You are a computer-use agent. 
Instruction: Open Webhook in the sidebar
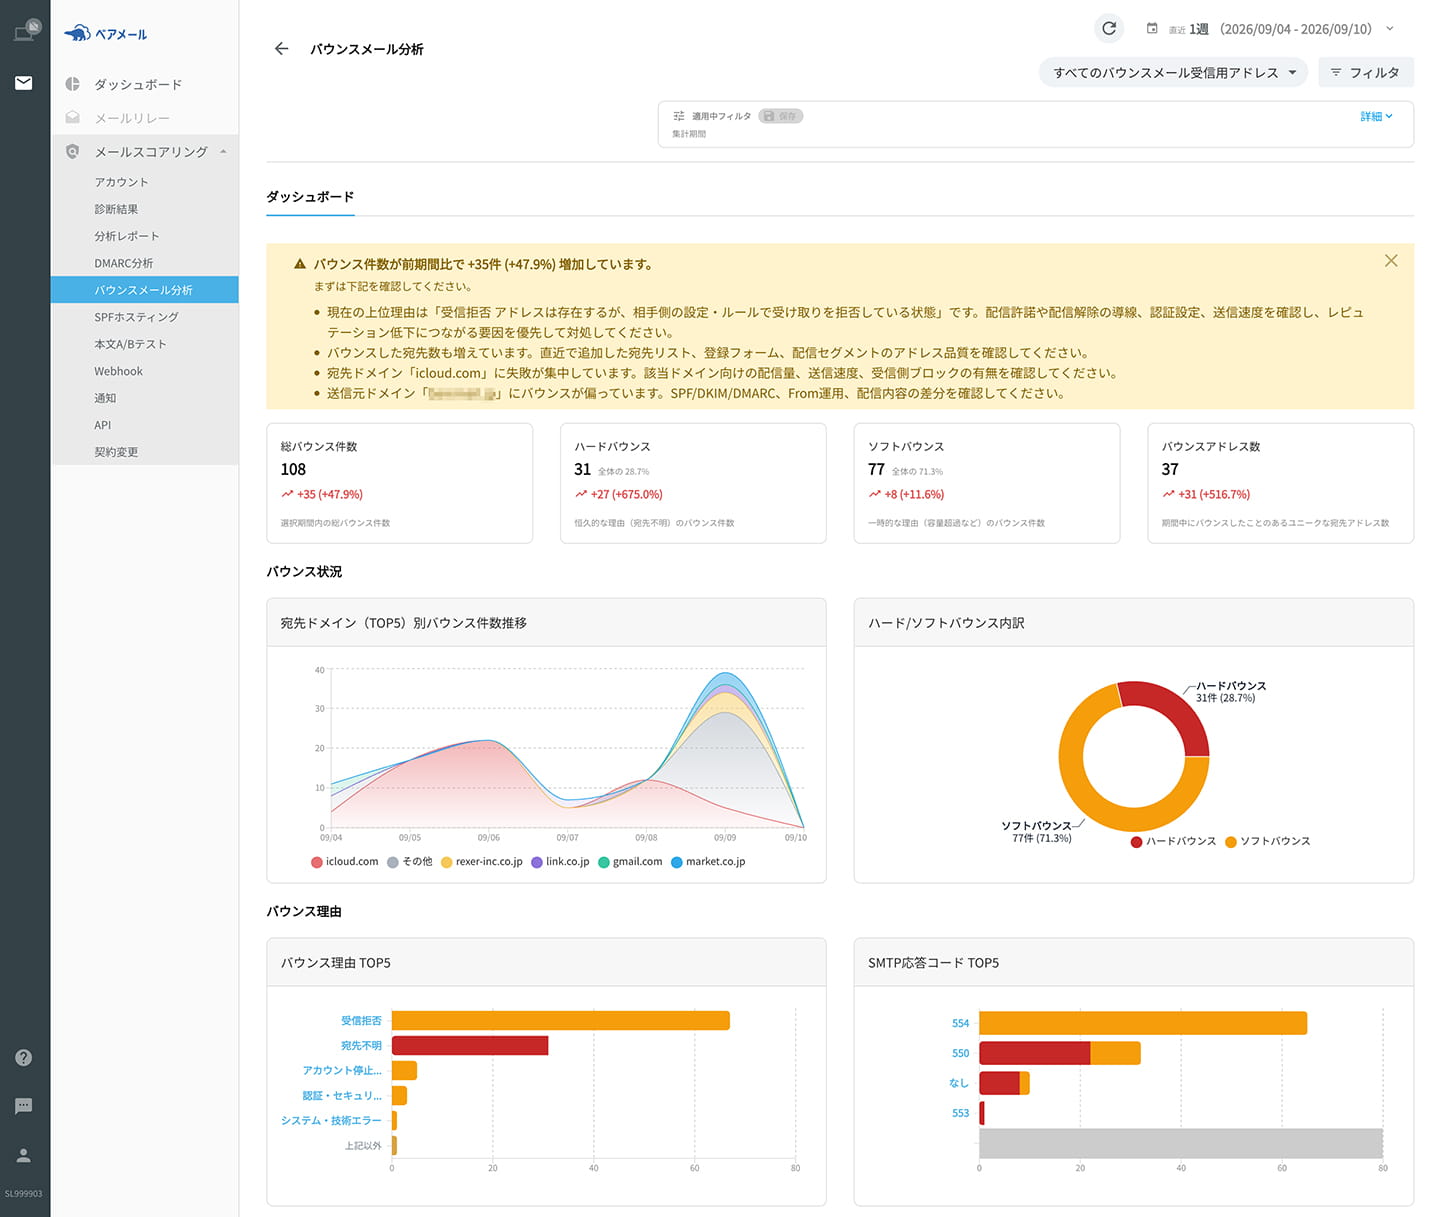118,371
